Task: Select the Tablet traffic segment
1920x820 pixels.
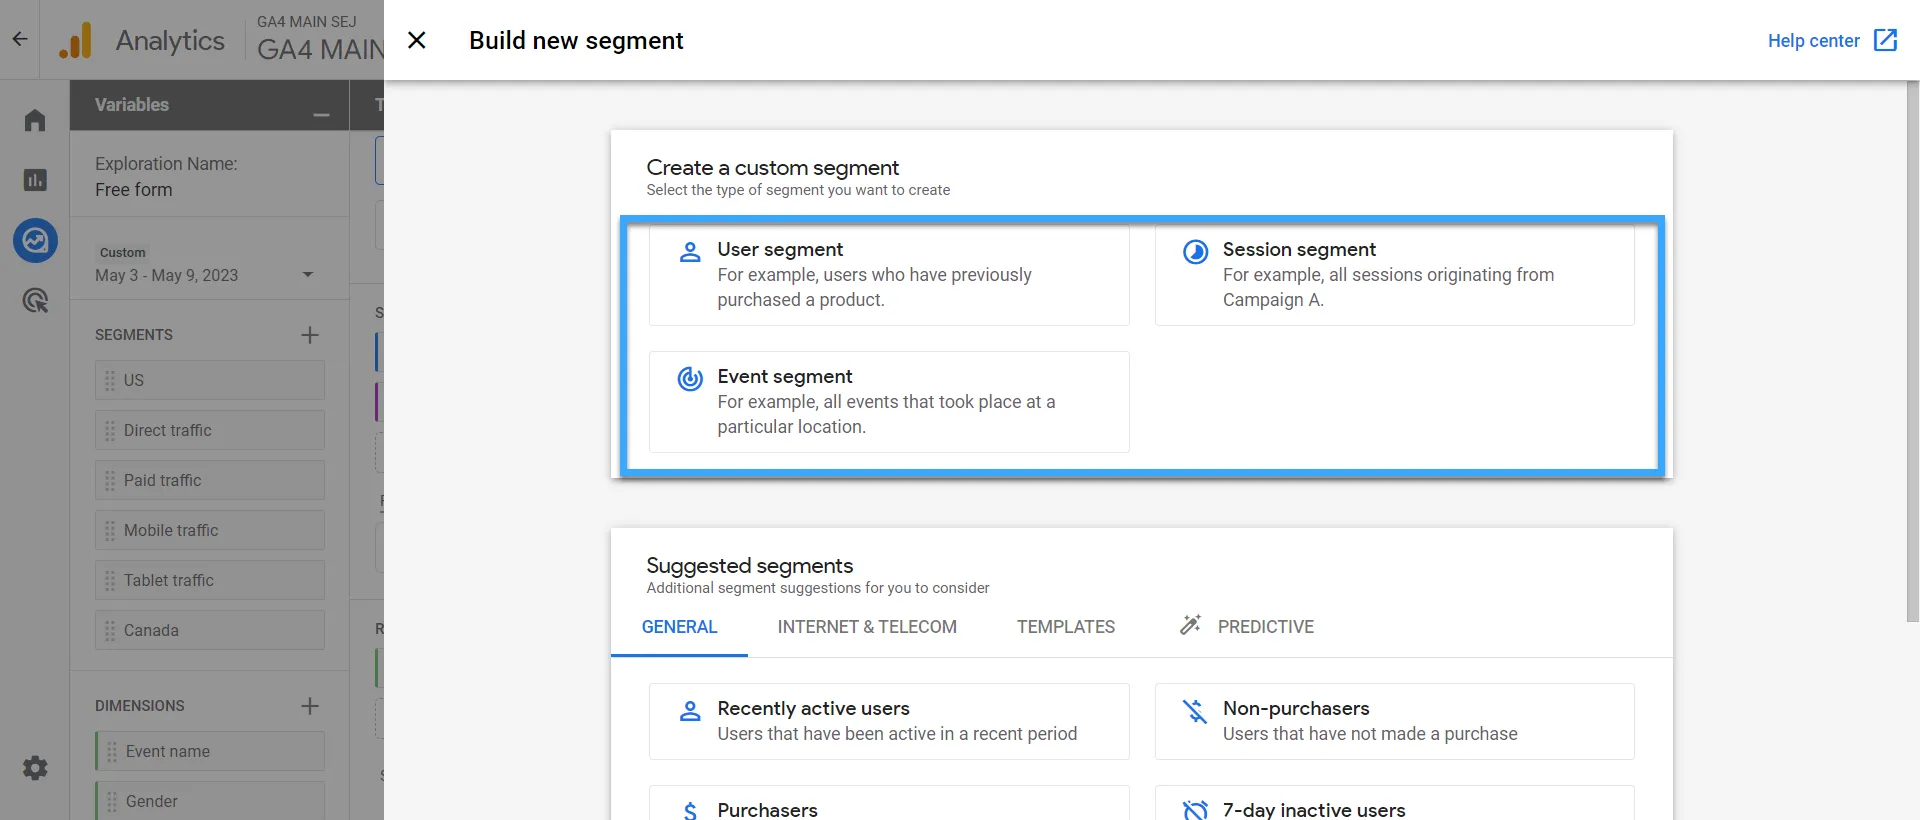Action: click(x=210, y=580)
